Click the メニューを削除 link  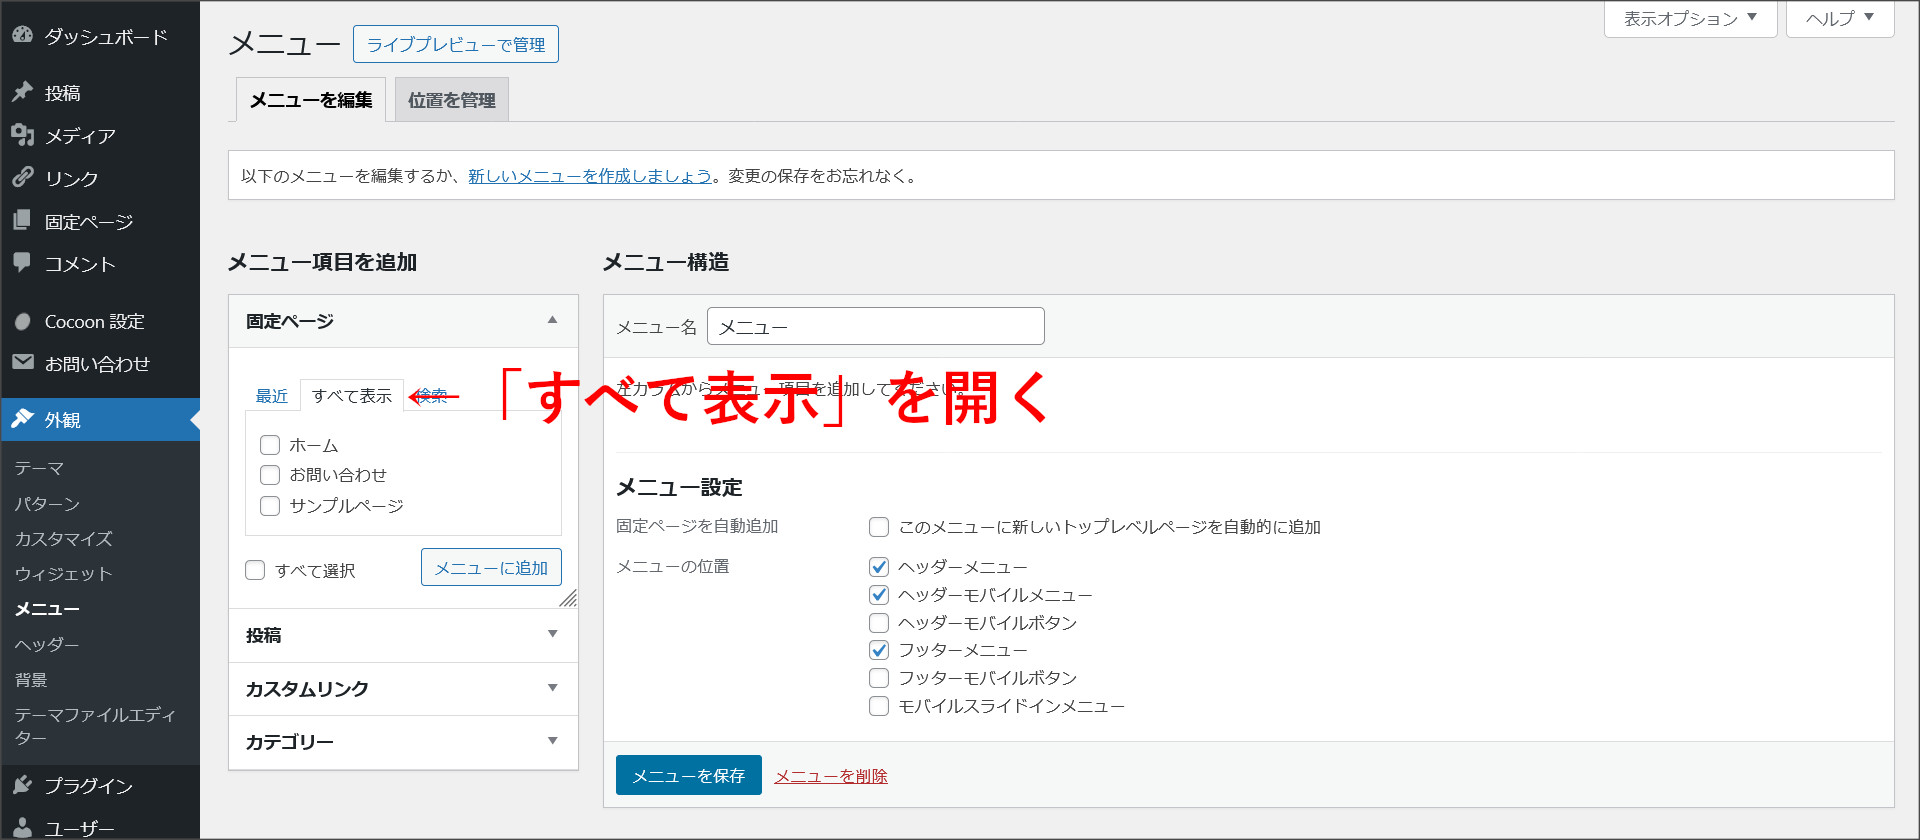(x=831, y=776)
